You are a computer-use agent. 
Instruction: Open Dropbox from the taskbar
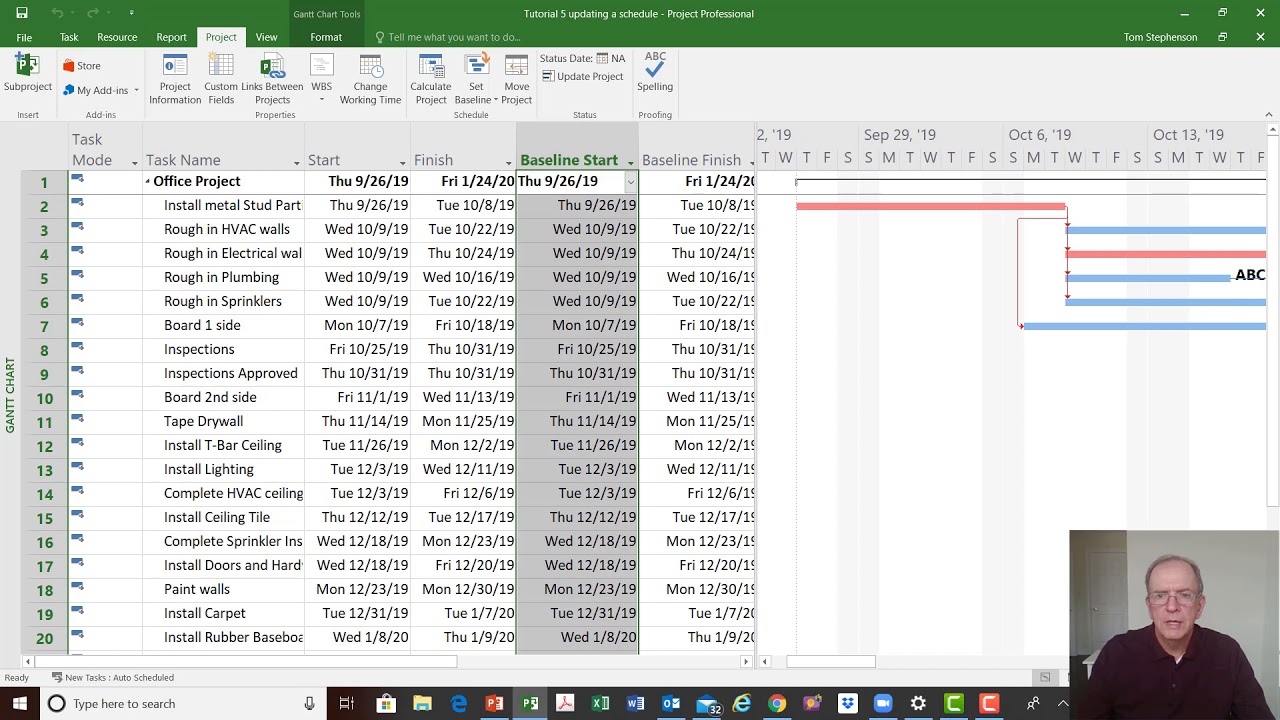click(848, 703)
